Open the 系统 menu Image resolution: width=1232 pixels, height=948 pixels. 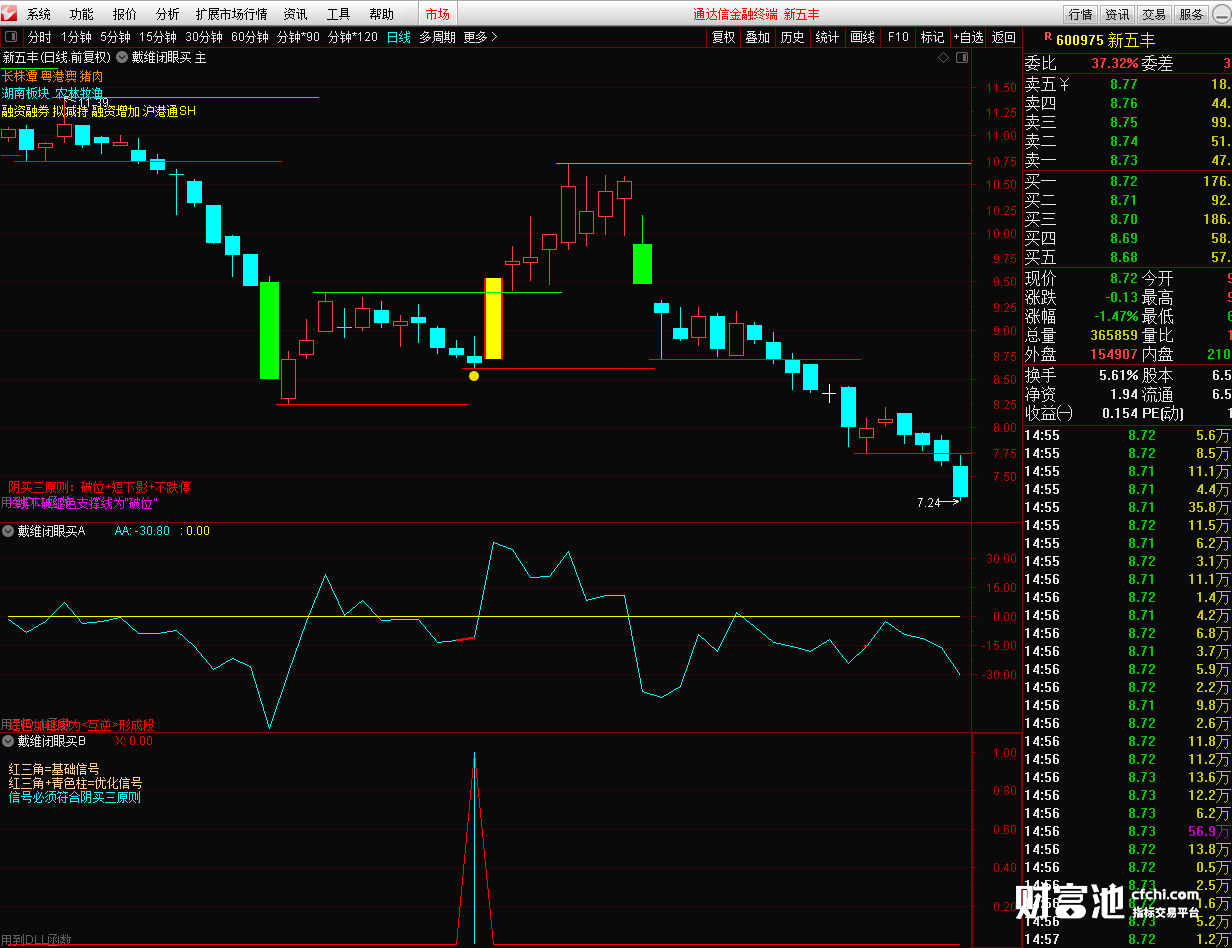[39, 14]
